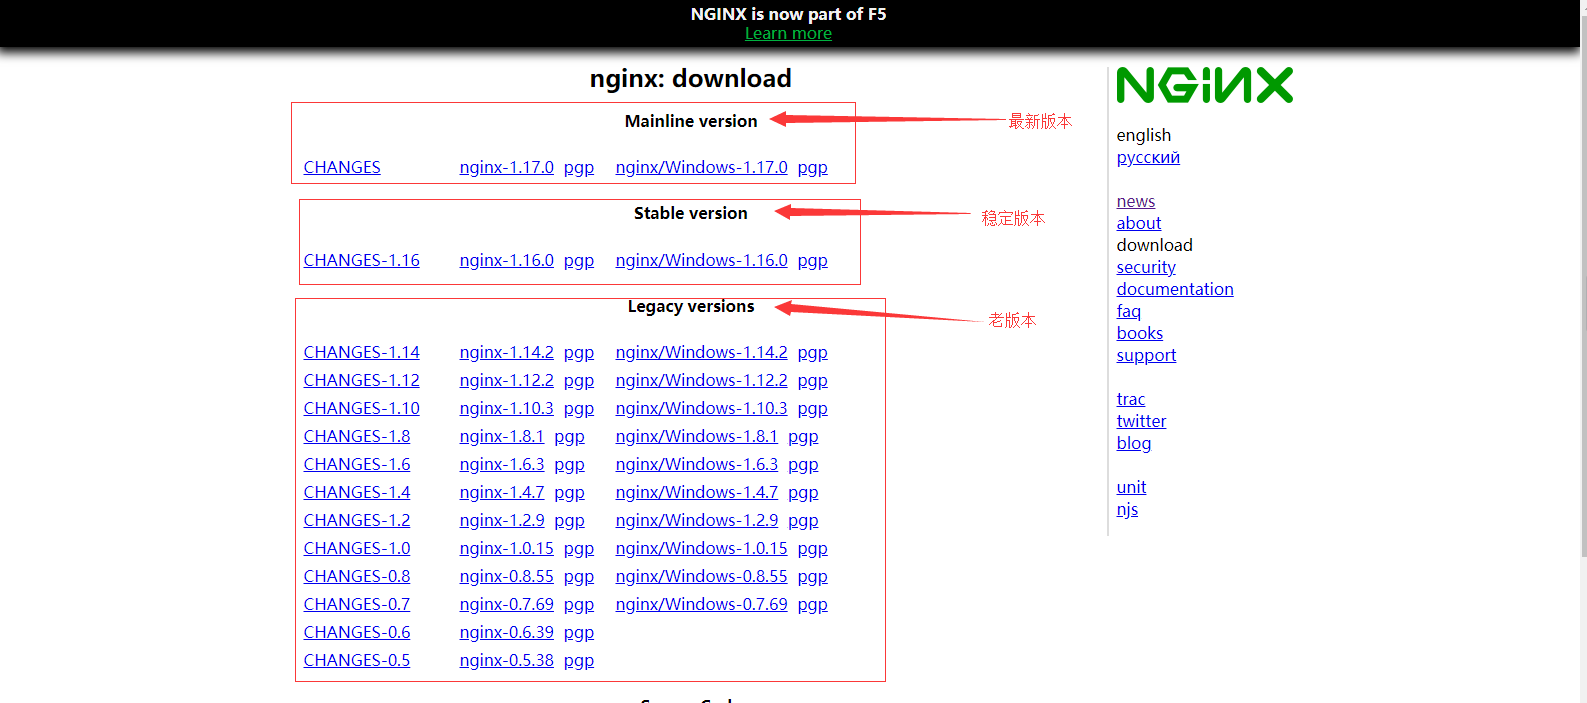The height and width of the screenshot is (703, 1587).
Task: Open the trac link
Action: point(1131,399)
